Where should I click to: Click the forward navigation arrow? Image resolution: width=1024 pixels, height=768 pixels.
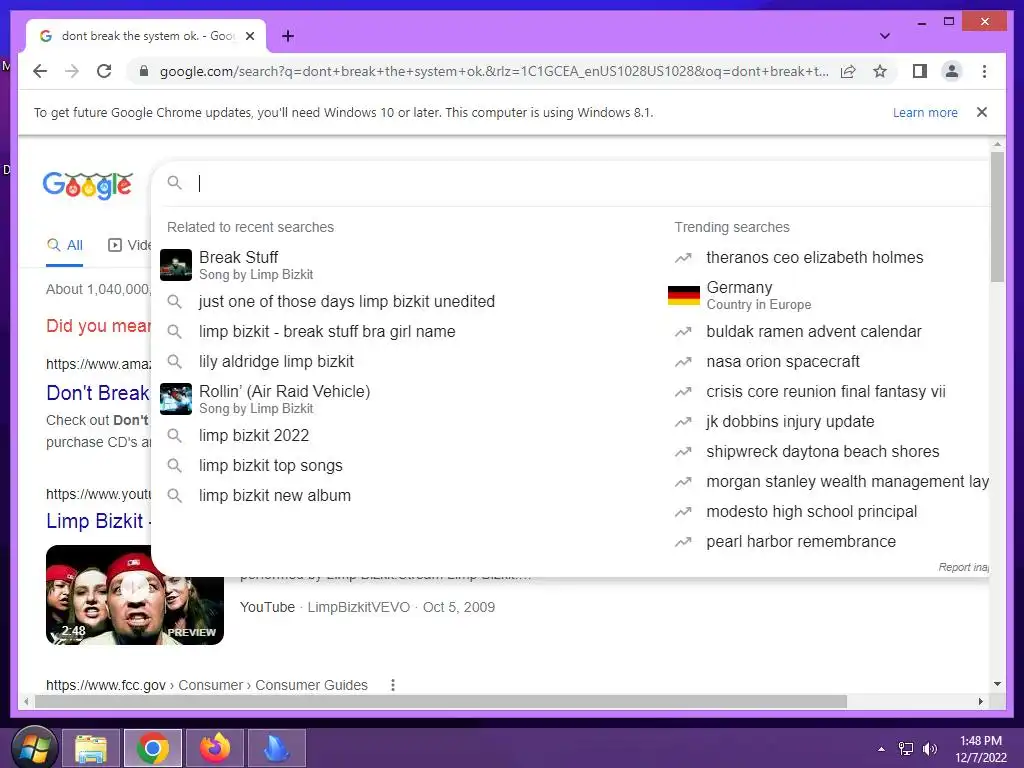72,71
